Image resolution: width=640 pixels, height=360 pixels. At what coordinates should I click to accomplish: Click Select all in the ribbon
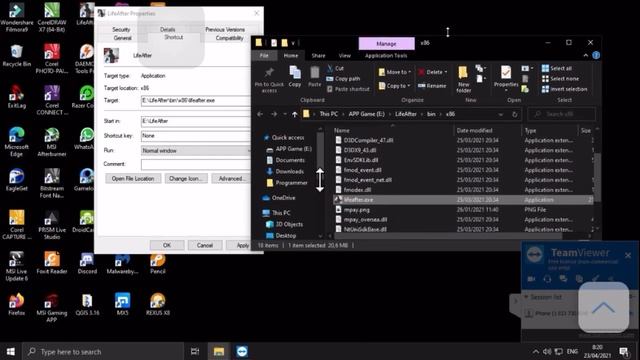point(557,68)
